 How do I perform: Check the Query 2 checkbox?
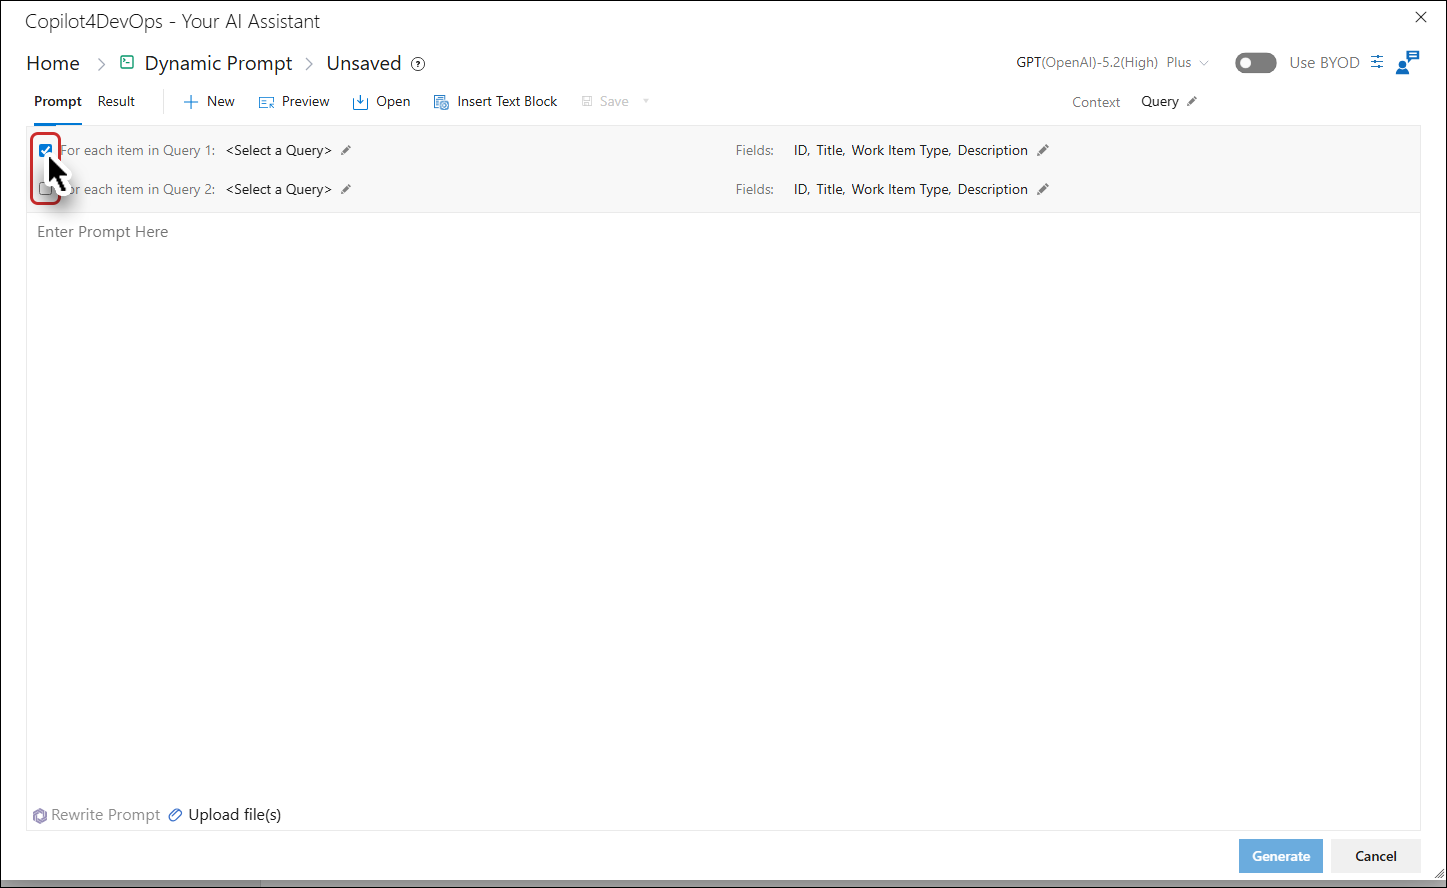pyautogui.click(x=45, y=189)
